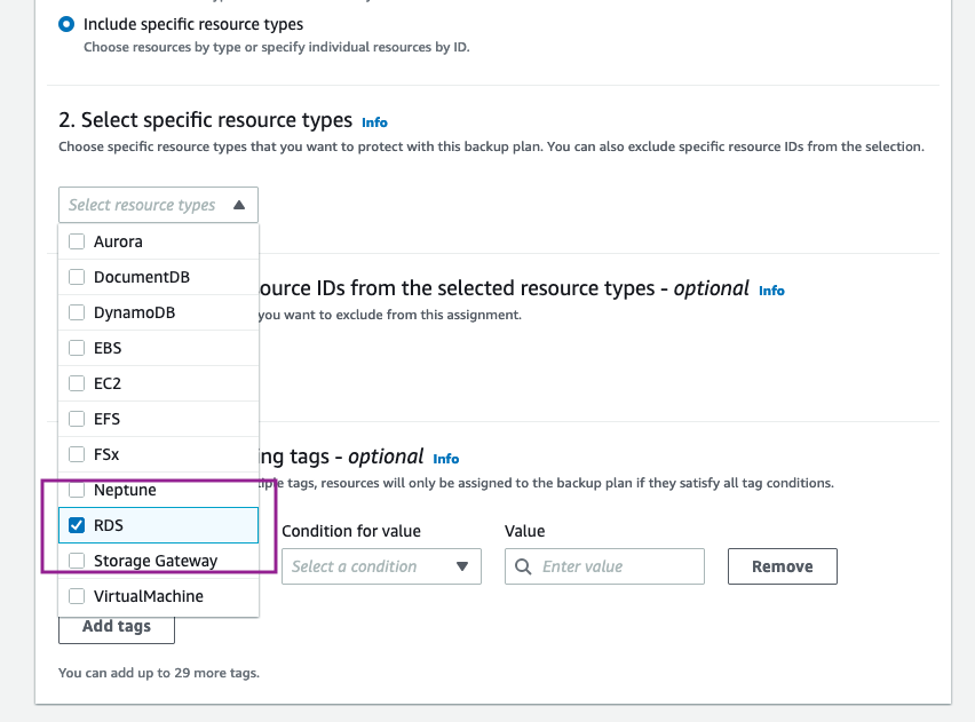
Task: Click the magnifier icon in the Value field
Action: [x=524, y=566]
